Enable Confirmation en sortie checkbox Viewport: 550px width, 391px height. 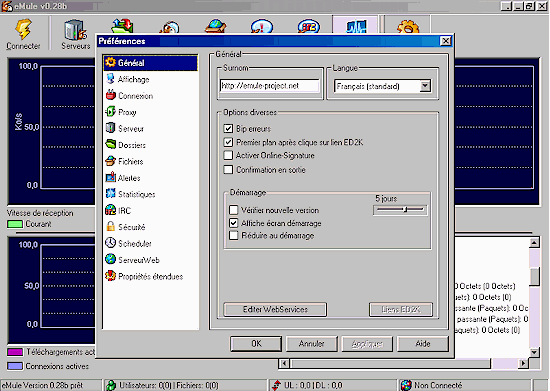228,170
